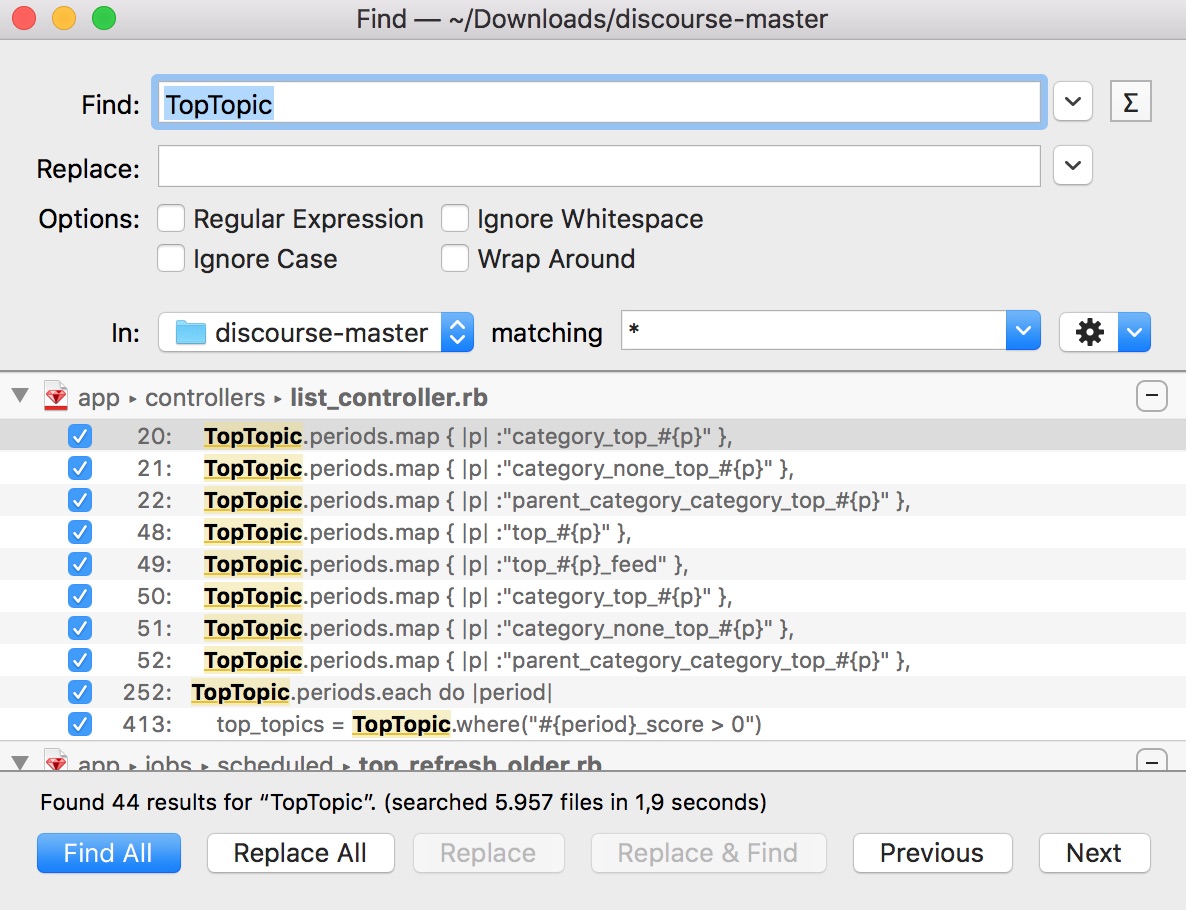Click the Ruby icon of top_refresh_older.rb

point(55,764)
